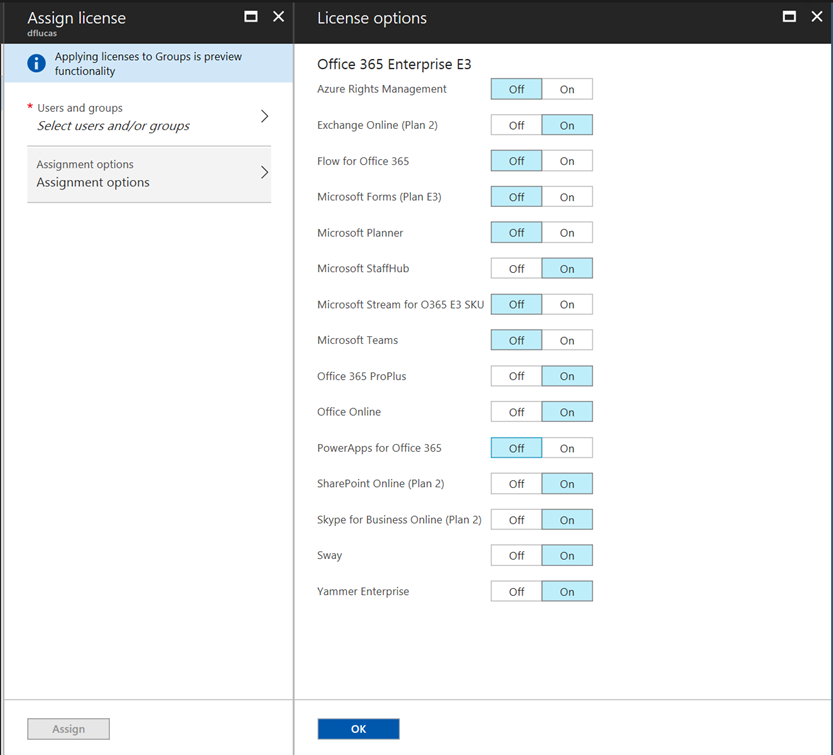
Task: Click the dflucas subtitle text
Action: click(42, 33)
